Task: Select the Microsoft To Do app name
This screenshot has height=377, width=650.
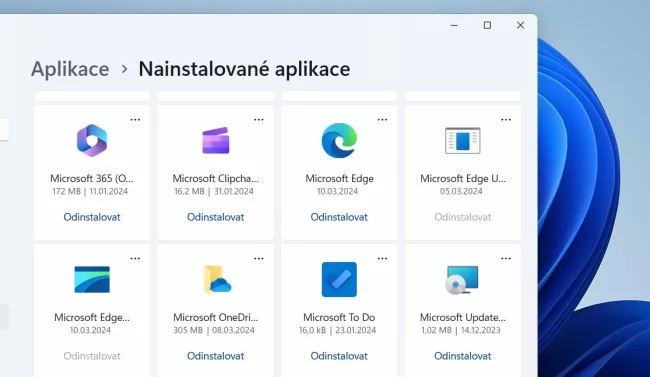Action: [339, 317]
